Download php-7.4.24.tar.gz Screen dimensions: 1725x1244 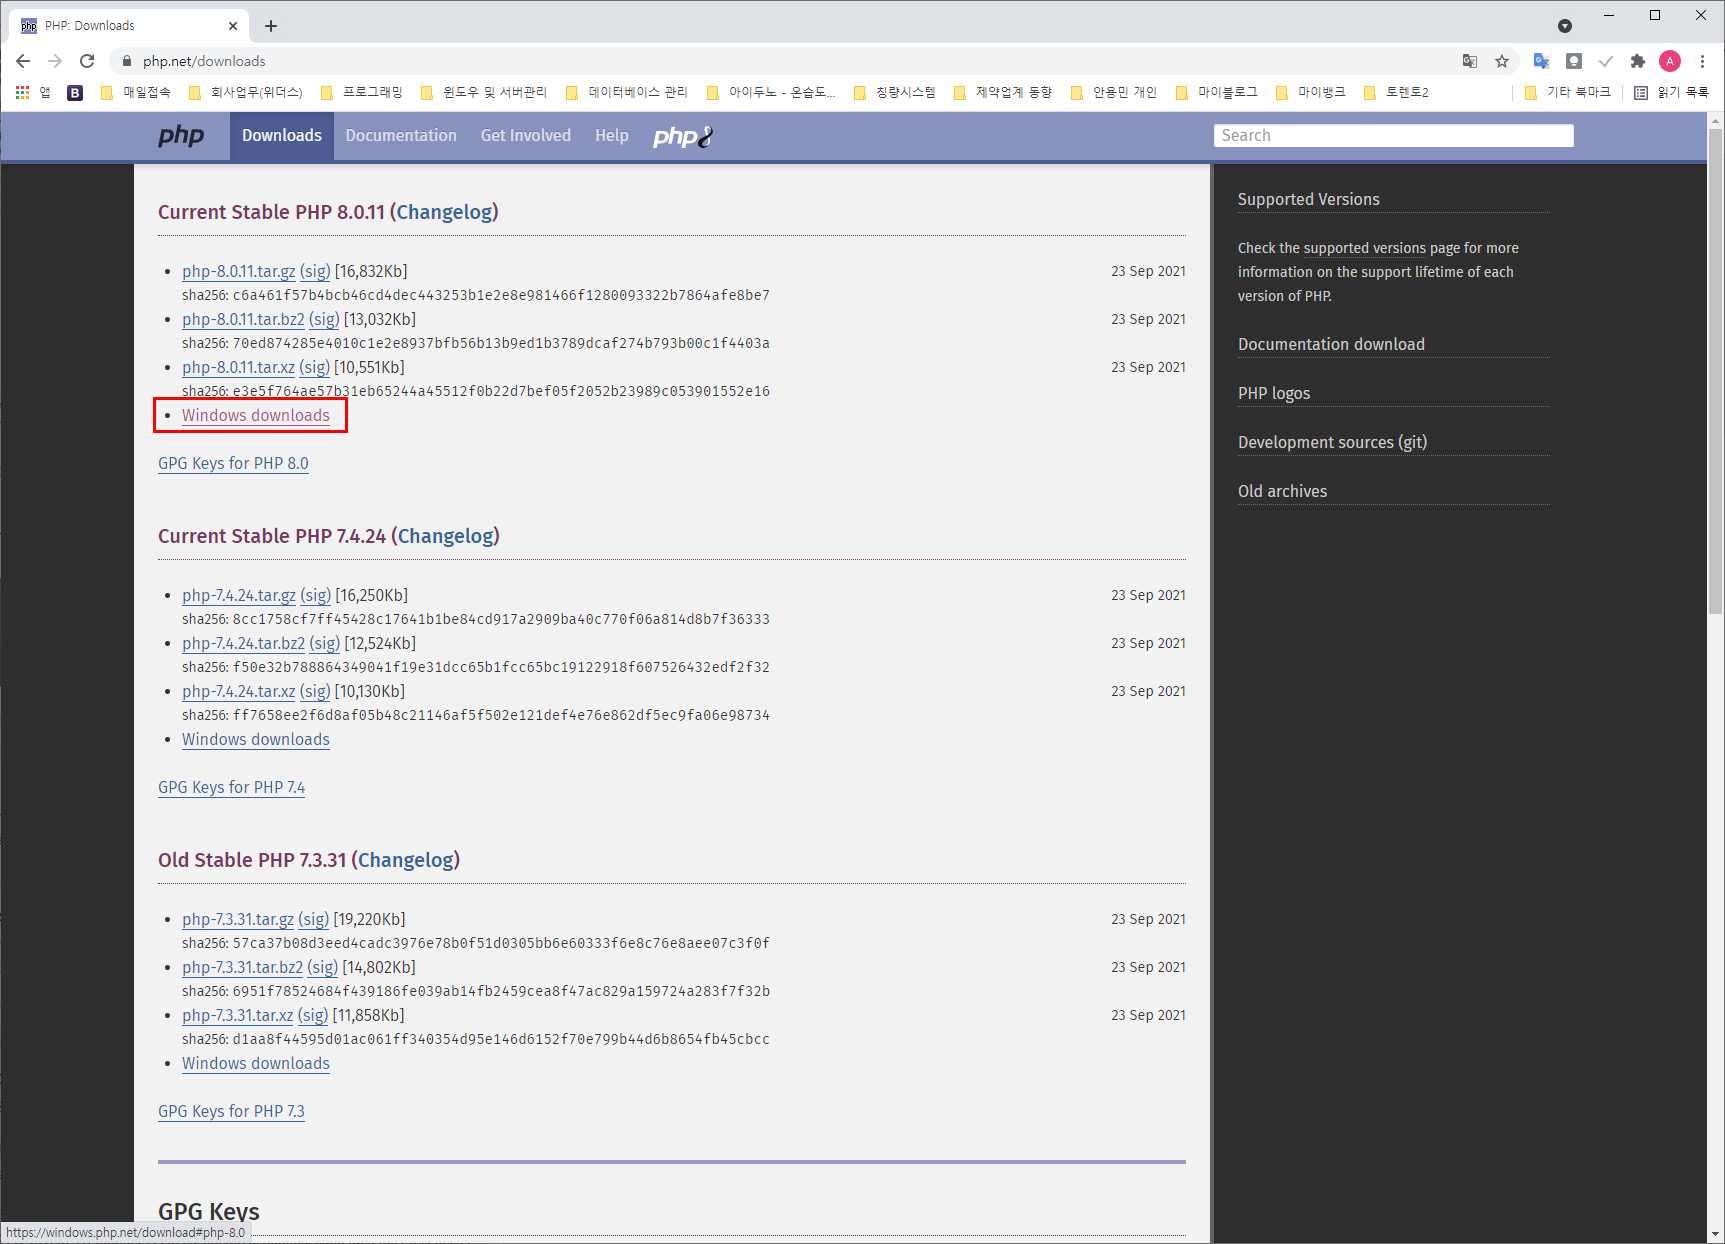(239, 595)
